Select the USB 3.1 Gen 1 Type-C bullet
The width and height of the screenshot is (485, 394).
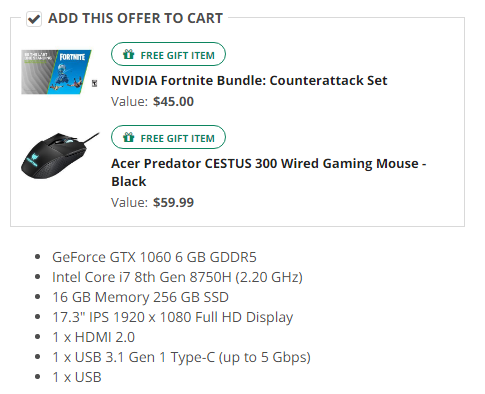point(181,357)
